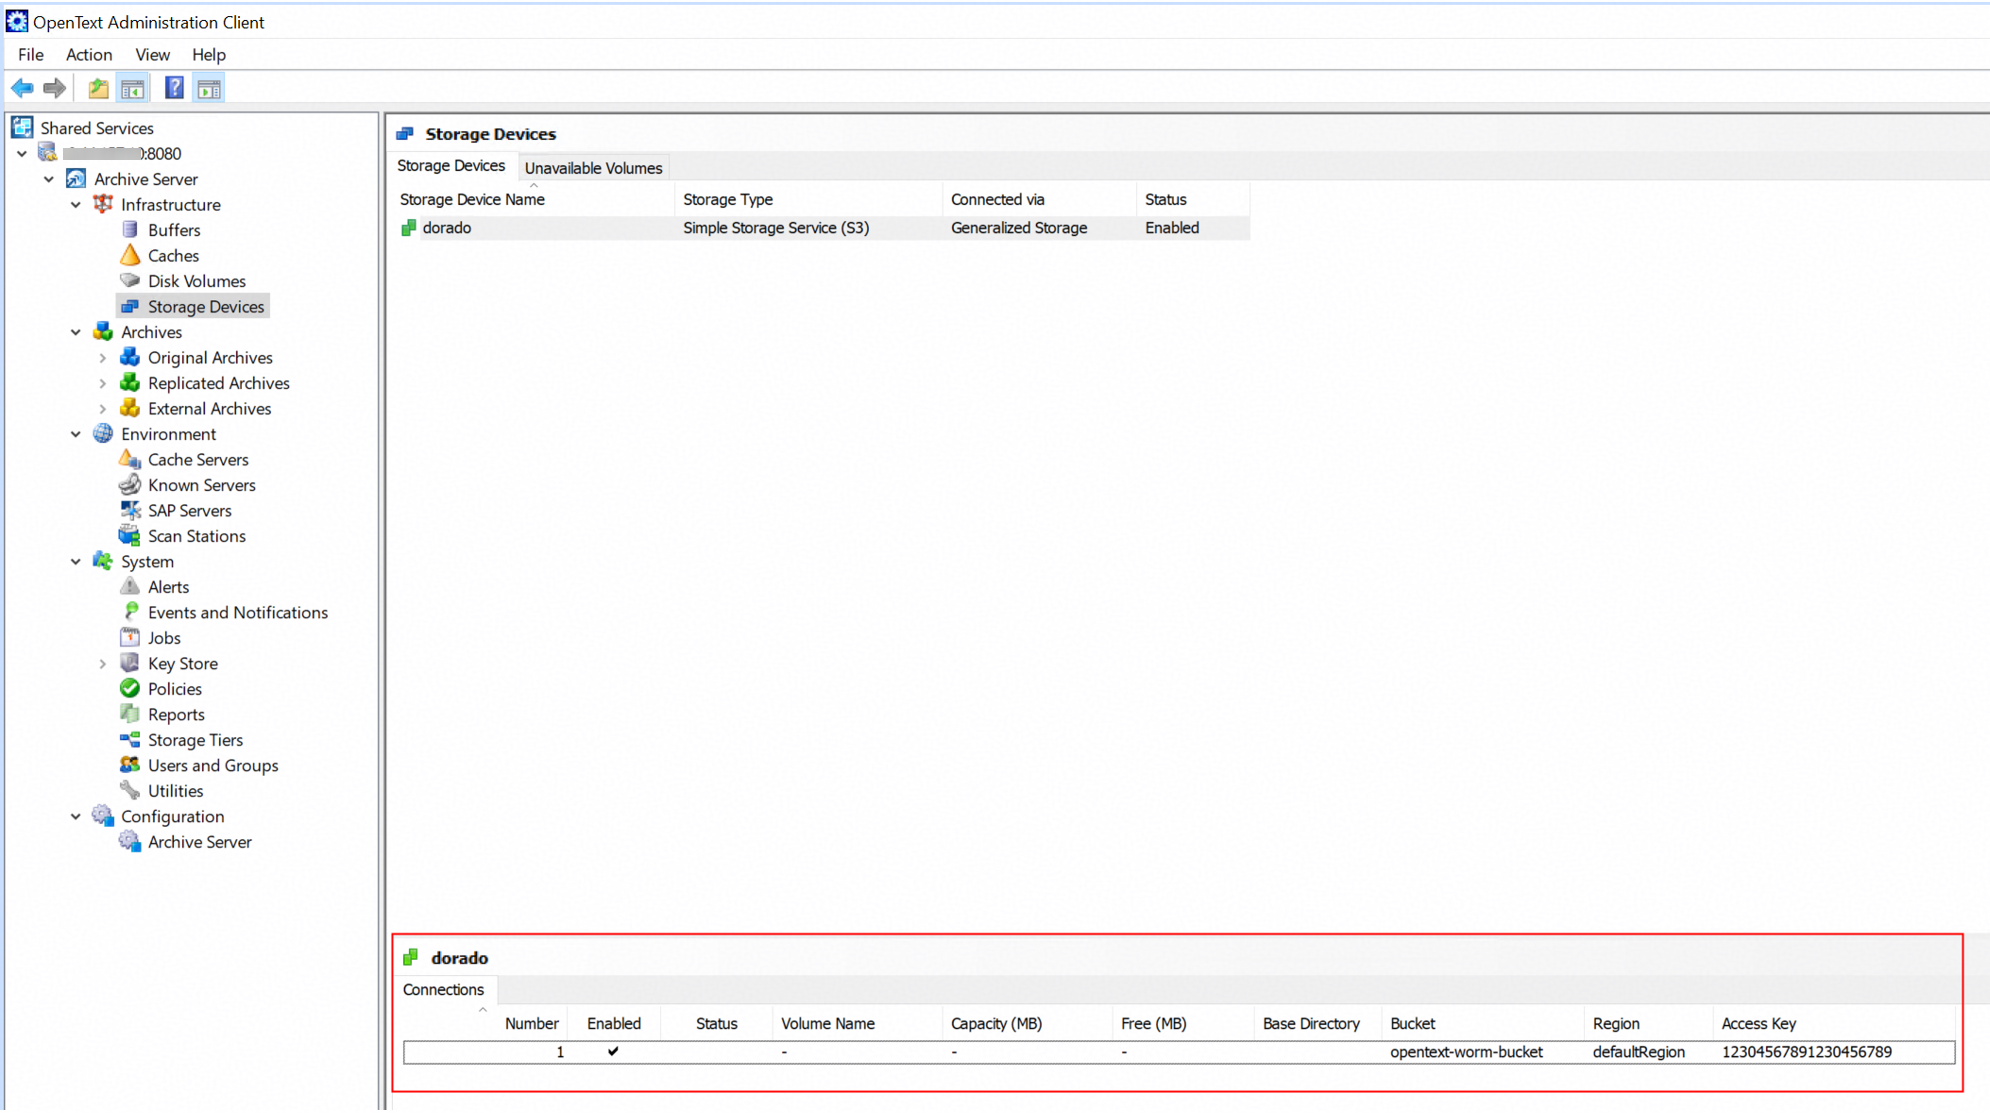Collapse the Infrastructure node
The image size is (1990, 1113).
[76, 205]
